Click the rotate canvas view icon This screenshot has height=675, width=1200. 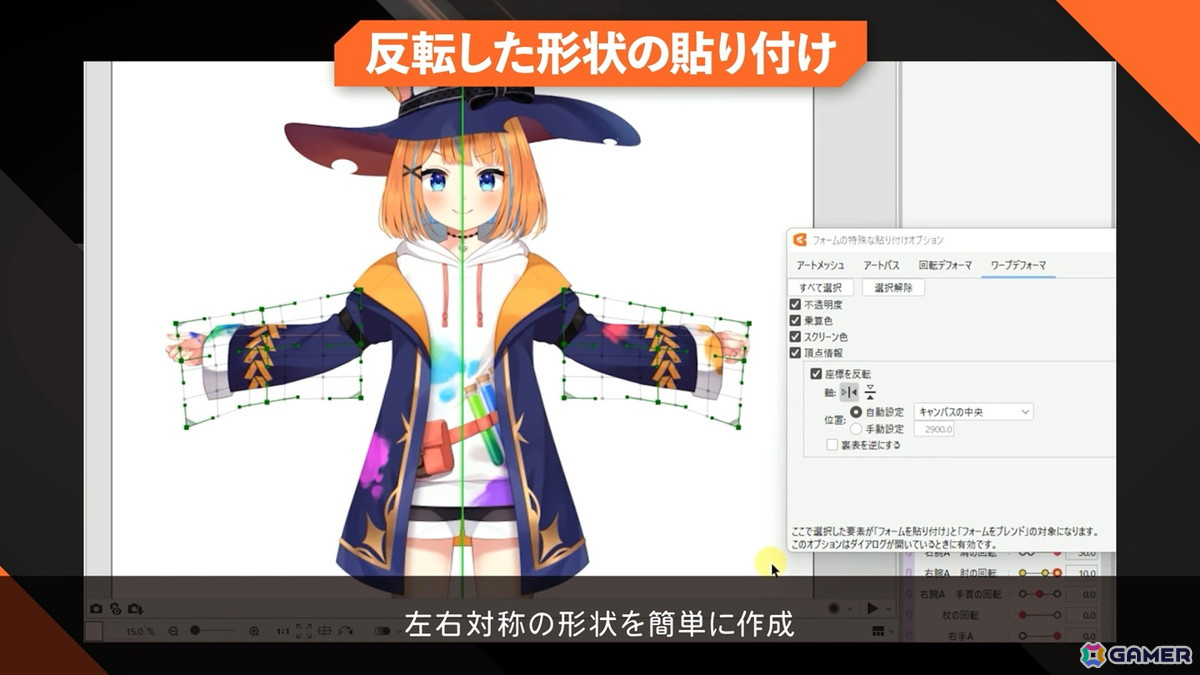coord(346,631)
